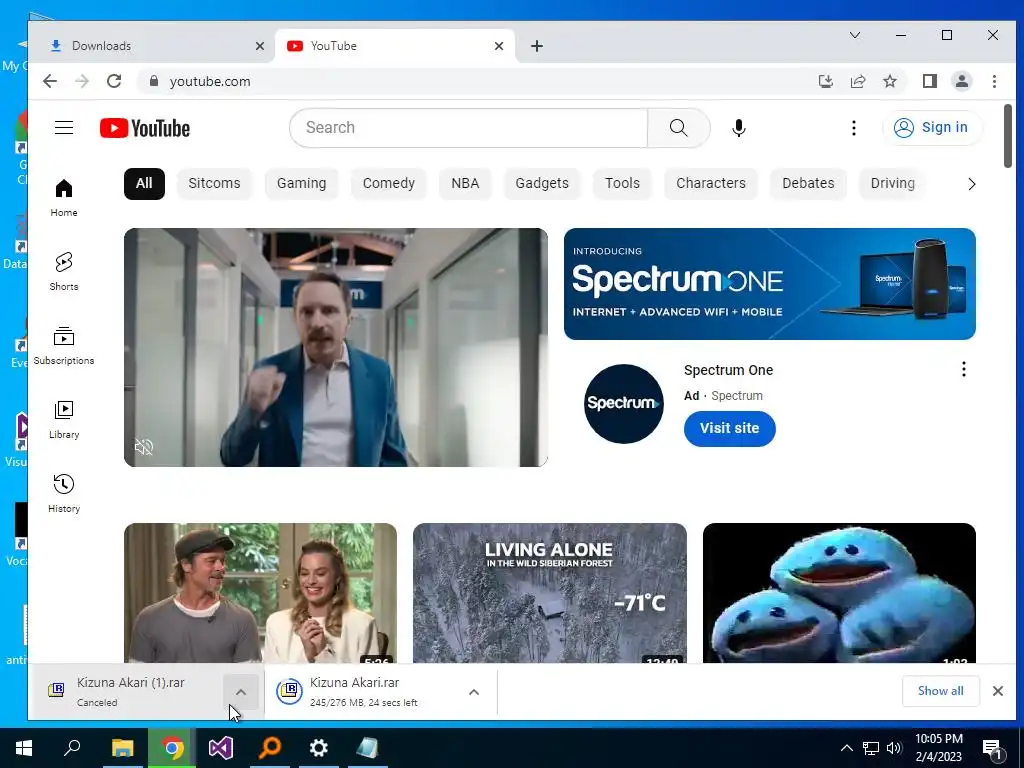
Task: Click Visit site button
Action: click(x=729, y=428)
